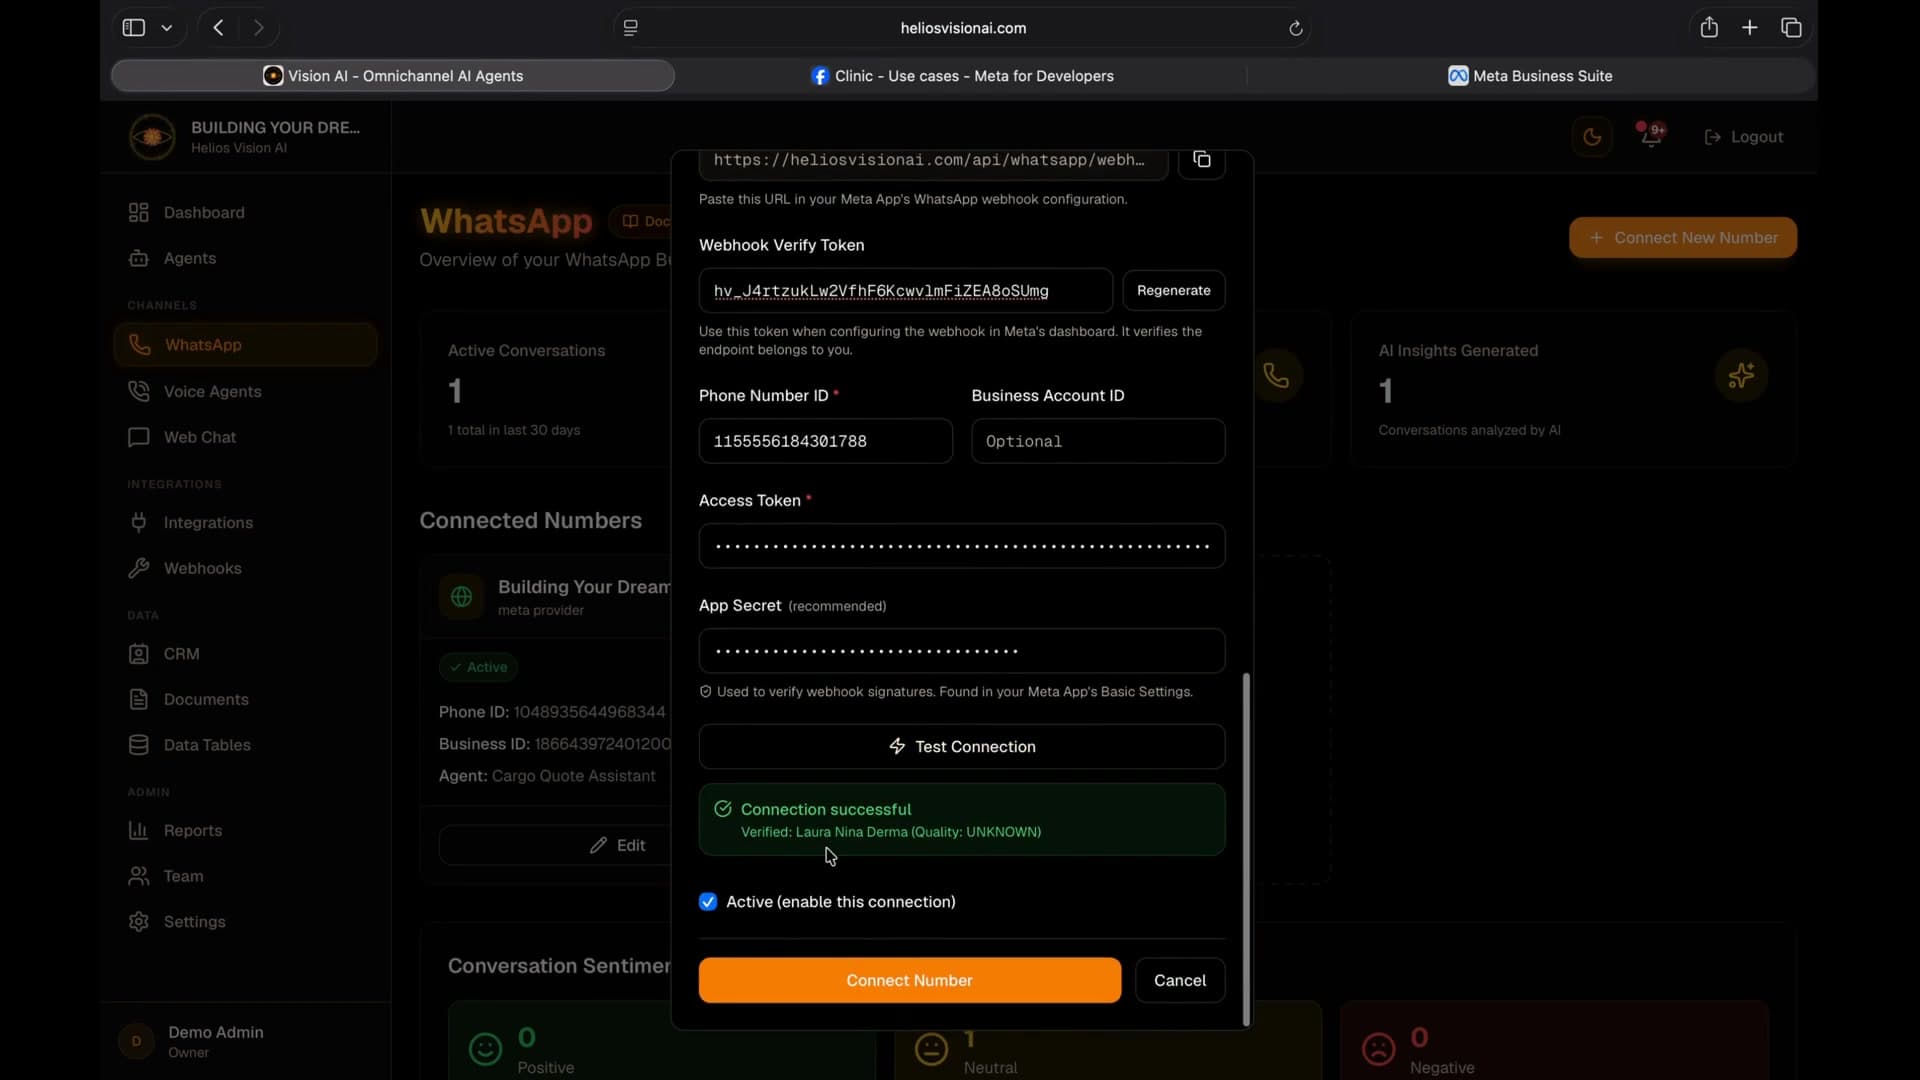1920x1080 pixels.
Task: Copy the webhook URL with the copy icon
Action: pyautogui.click(x=1201, y=160)
